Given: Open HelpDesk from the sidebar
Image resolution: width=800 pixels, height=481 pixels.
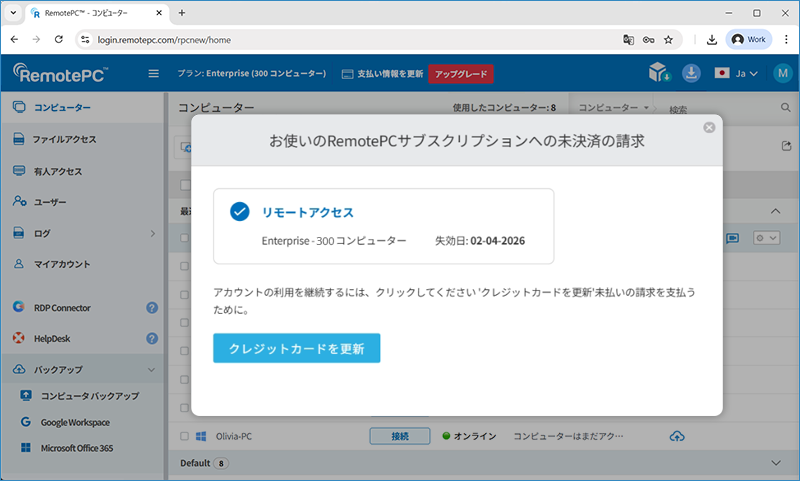Looking at the screenshot, I should point(52,339).
